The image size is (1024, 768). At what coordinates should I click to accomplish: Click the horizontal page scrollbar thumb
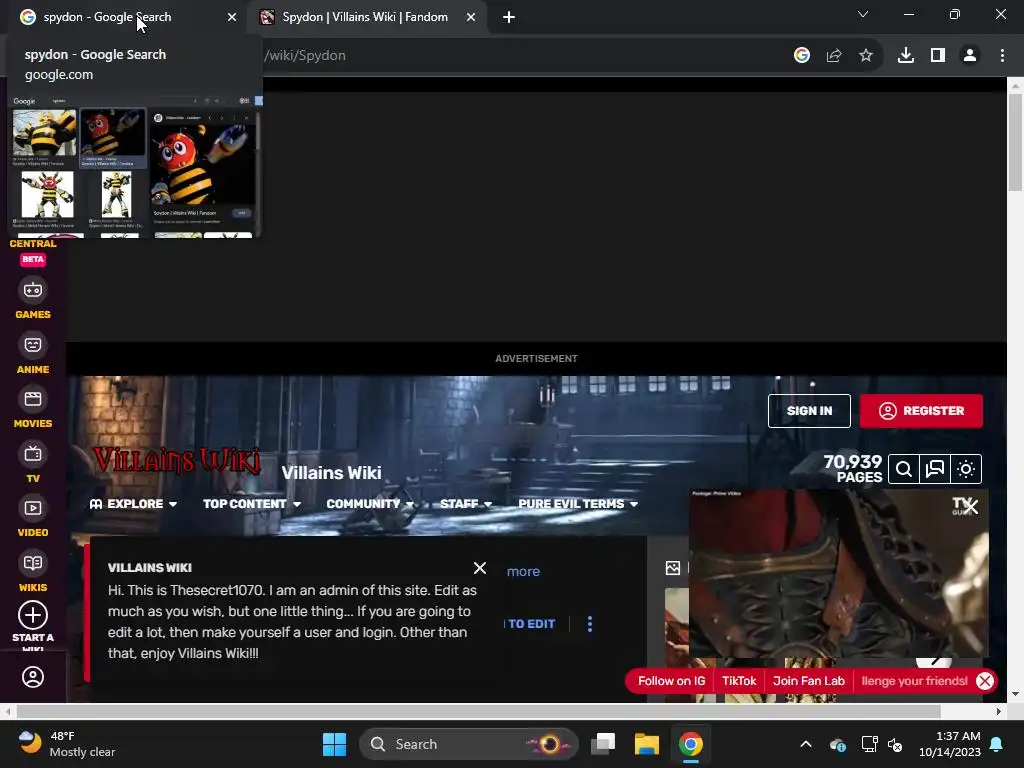click(479, 711)
